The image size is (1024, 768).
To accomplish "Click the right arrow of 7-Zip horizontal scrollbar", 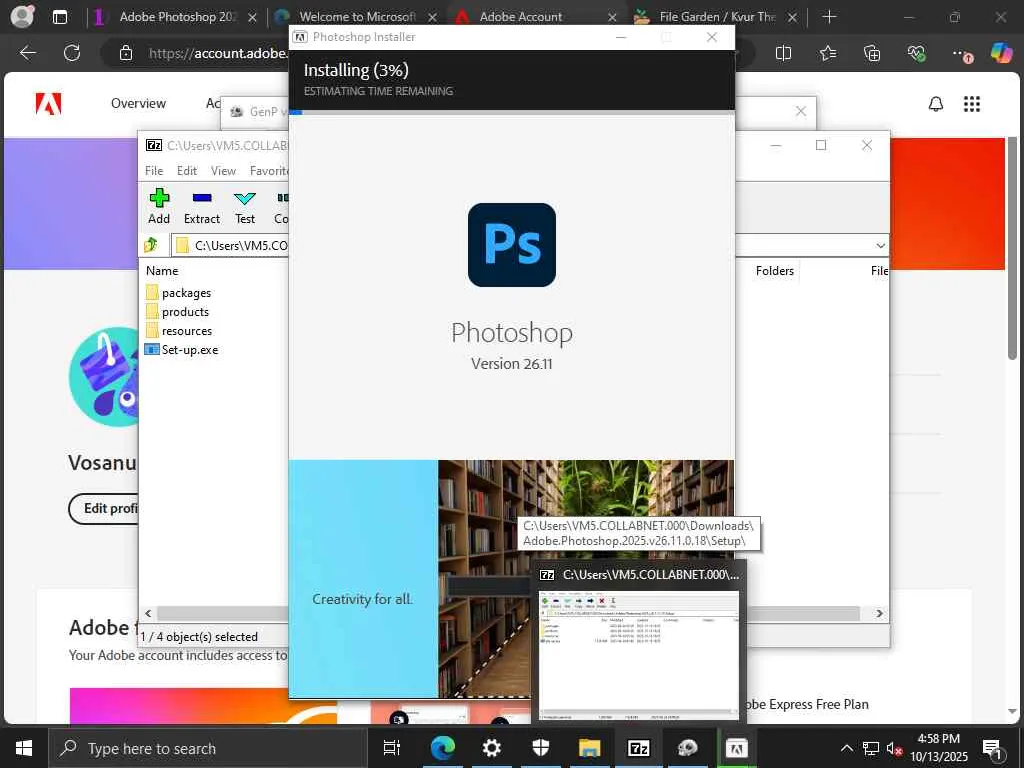I will [x=880, y=613].
